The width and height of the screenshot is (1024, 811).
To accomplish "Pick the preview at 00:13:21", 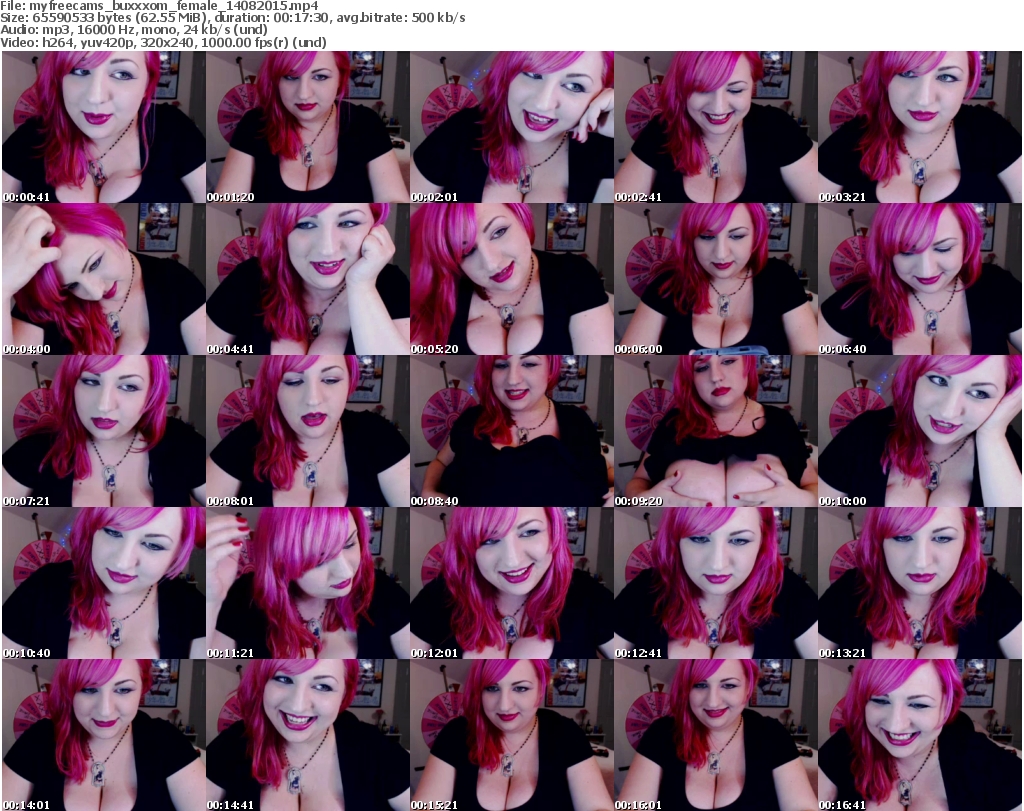I will click(920, 584).
